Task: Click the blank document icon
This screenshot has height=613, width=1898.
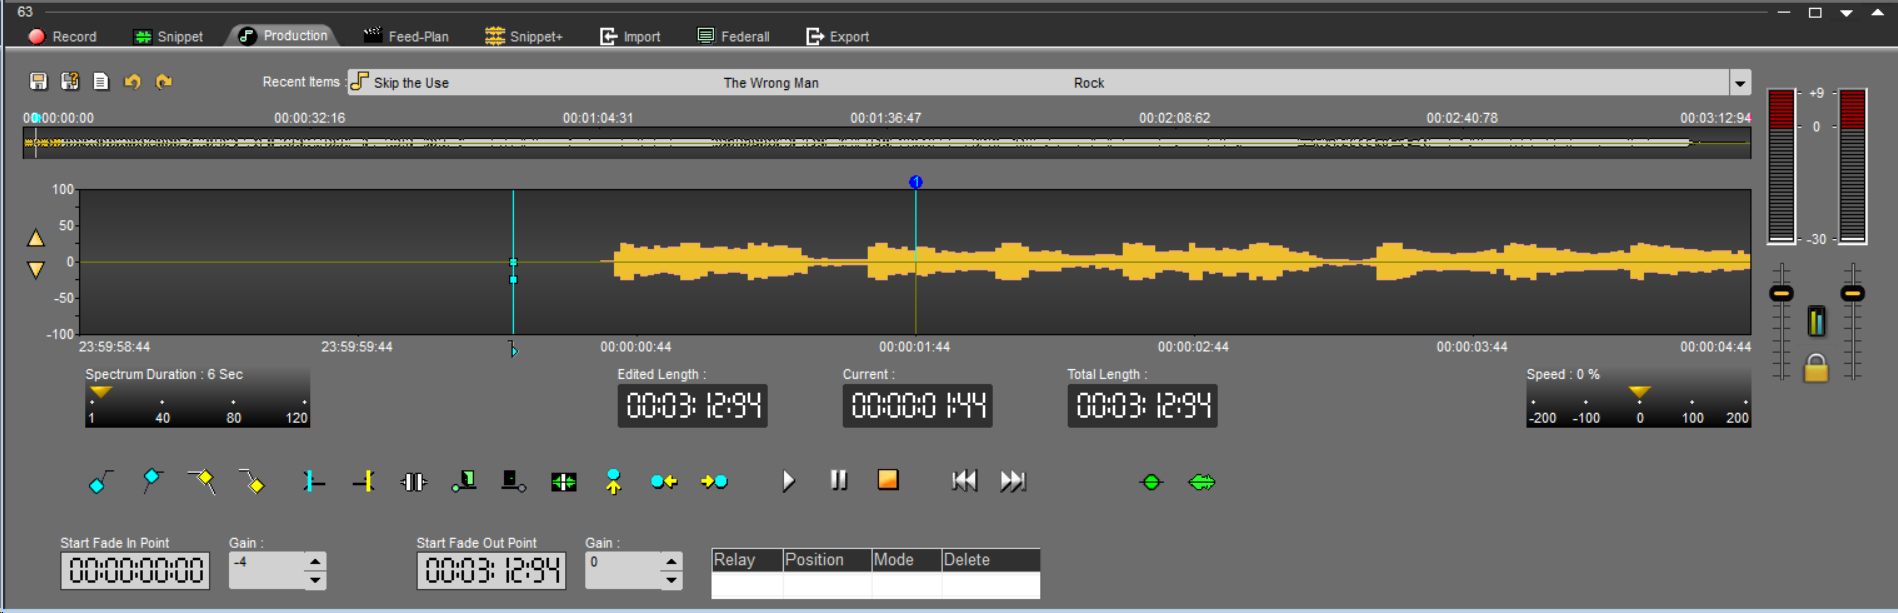Action: coord(101,81)
